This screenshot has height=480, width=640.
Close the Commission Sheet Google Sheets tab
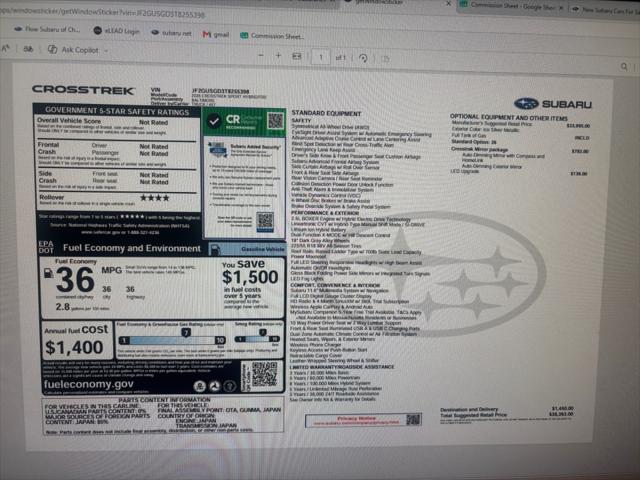561,8
